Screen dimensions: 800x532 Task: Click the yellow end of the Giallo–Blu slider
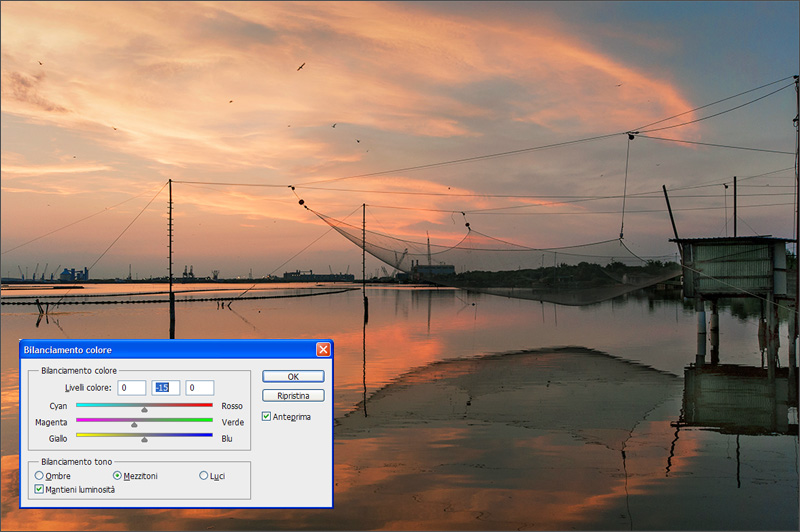click(x=81, y=435)
